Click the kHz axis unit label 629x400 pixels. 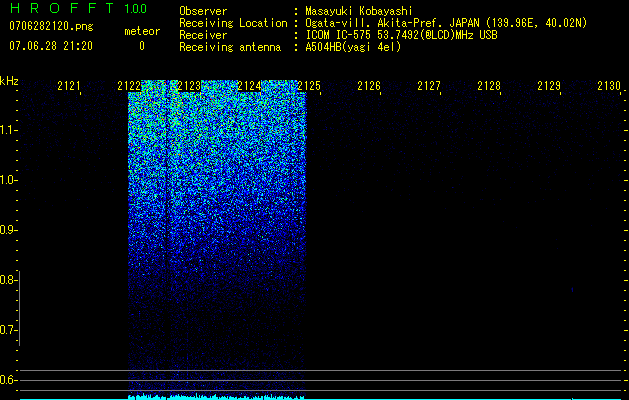click(9, 81)
